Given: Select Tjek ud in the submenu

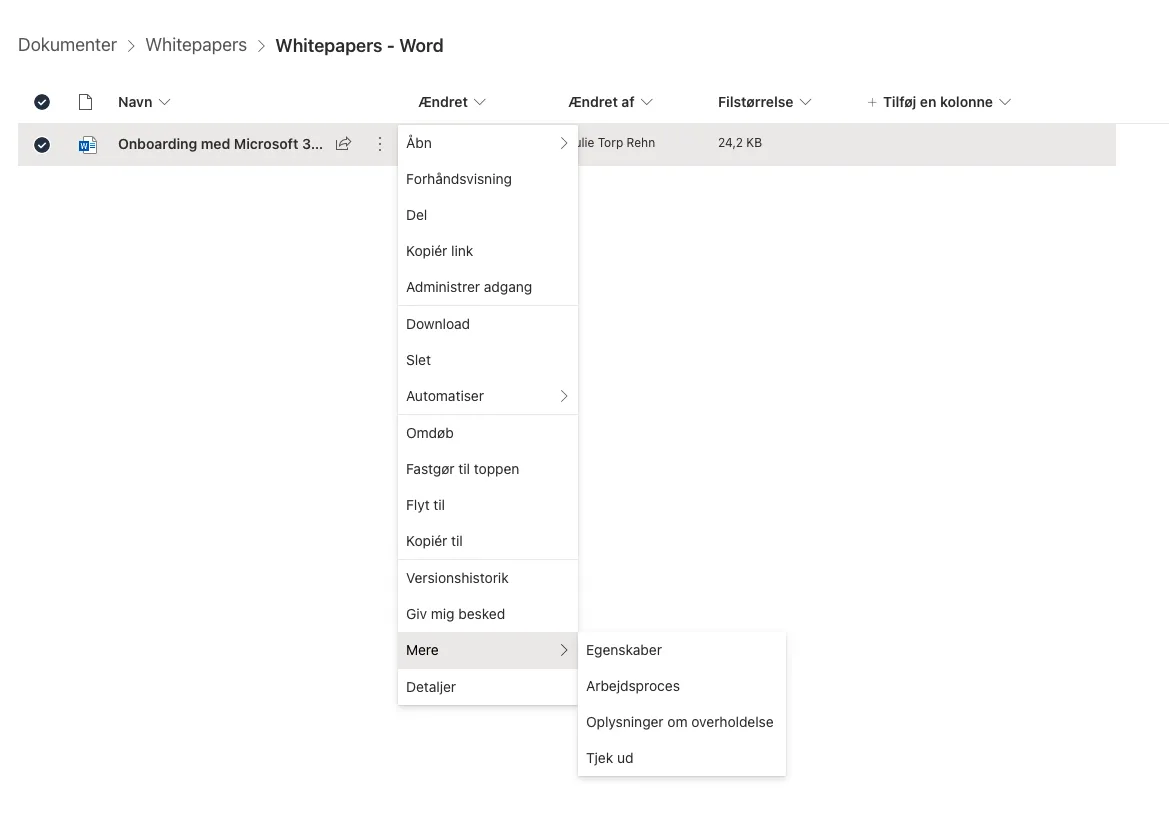Looking at the screenshot, I should click(681, 758).
